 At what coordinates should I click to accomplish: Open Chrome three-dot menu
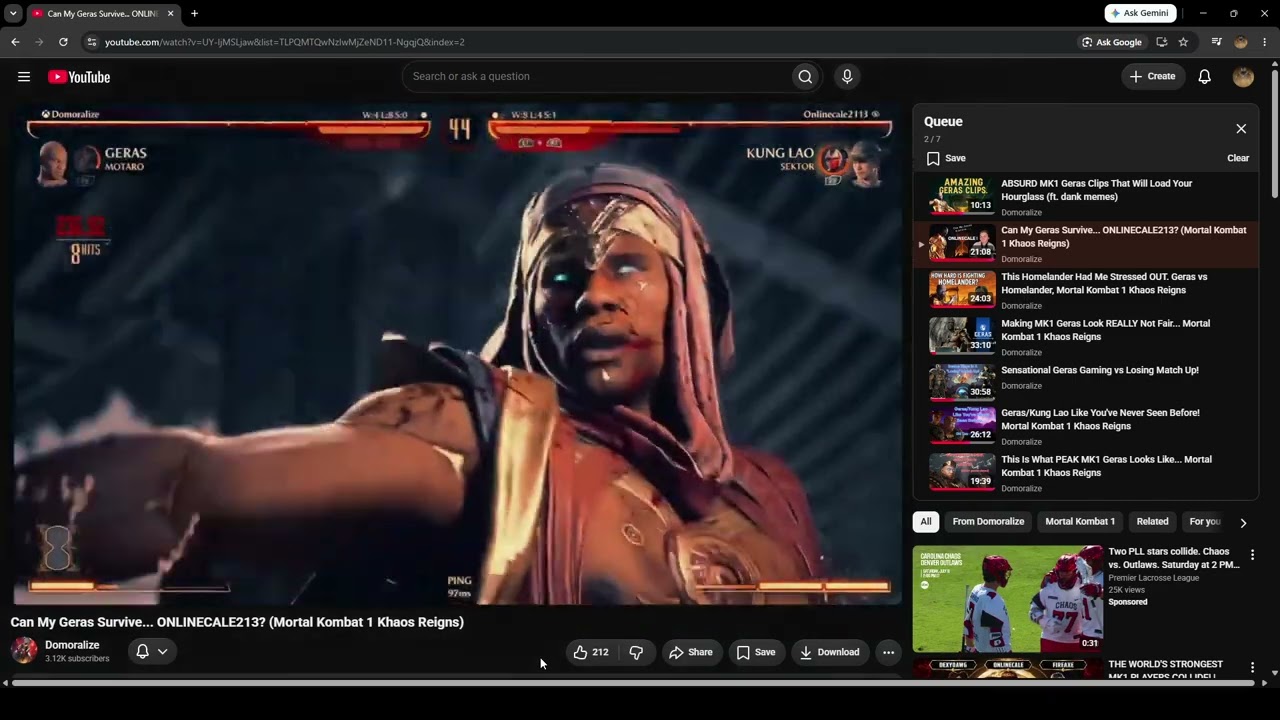click(1265, 42)
